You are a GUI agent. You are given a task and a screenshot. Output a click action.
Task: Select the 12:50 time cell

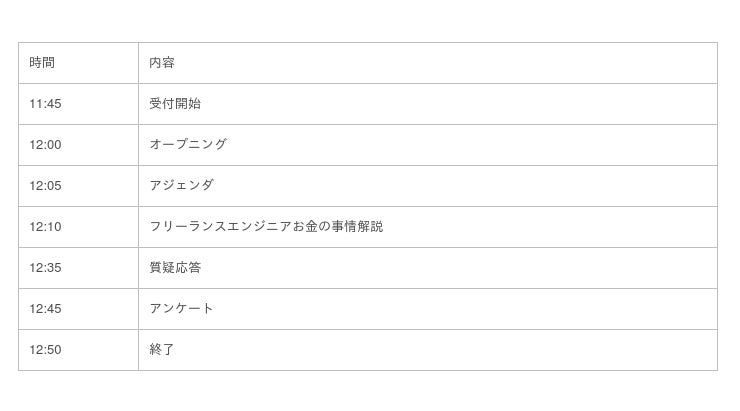[x=45, y=350]
